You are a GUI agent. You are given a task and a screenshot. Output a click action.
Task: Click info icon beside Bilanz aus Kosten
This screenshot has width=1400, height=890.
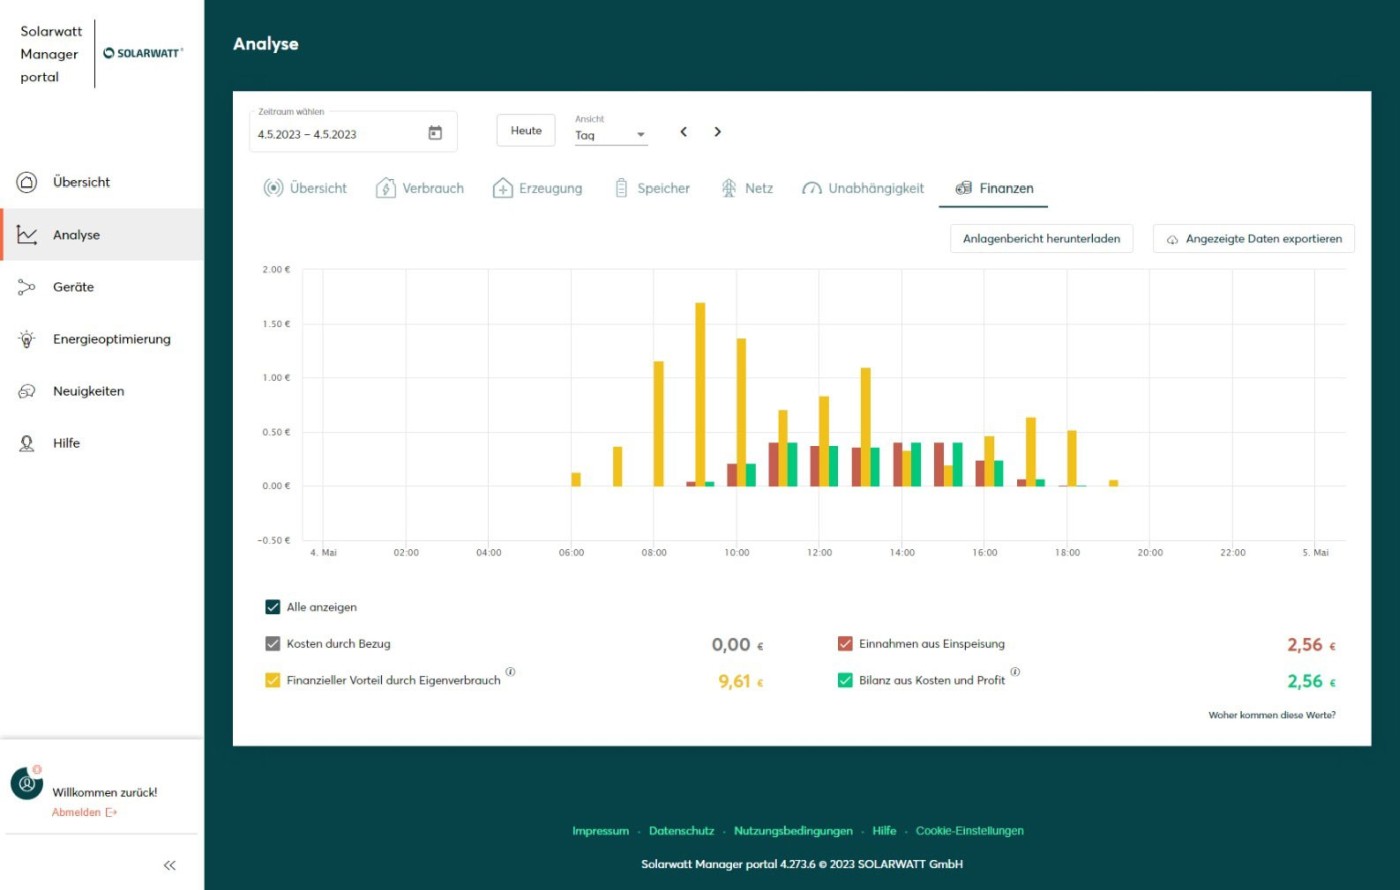coord(1015,672)
